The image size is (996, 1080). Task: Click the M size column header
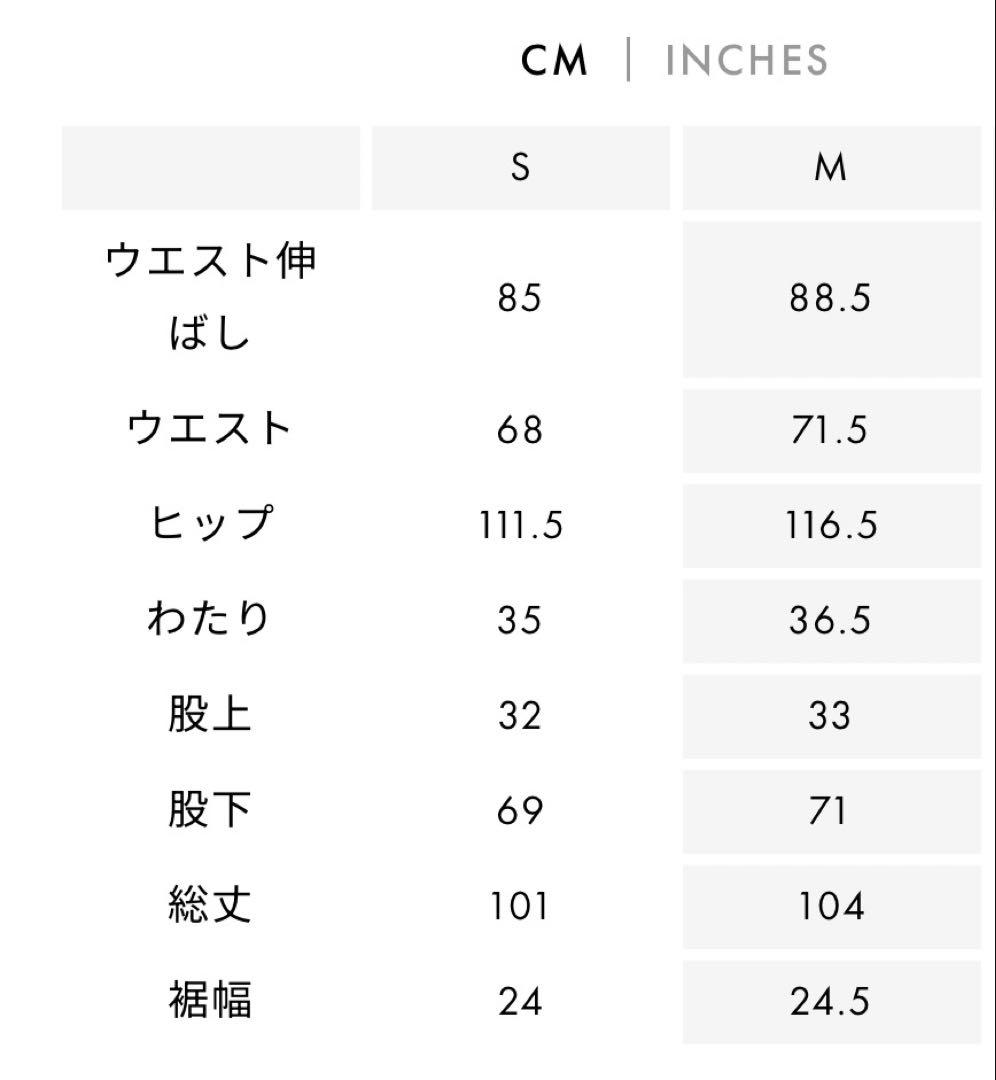point(830,167)
